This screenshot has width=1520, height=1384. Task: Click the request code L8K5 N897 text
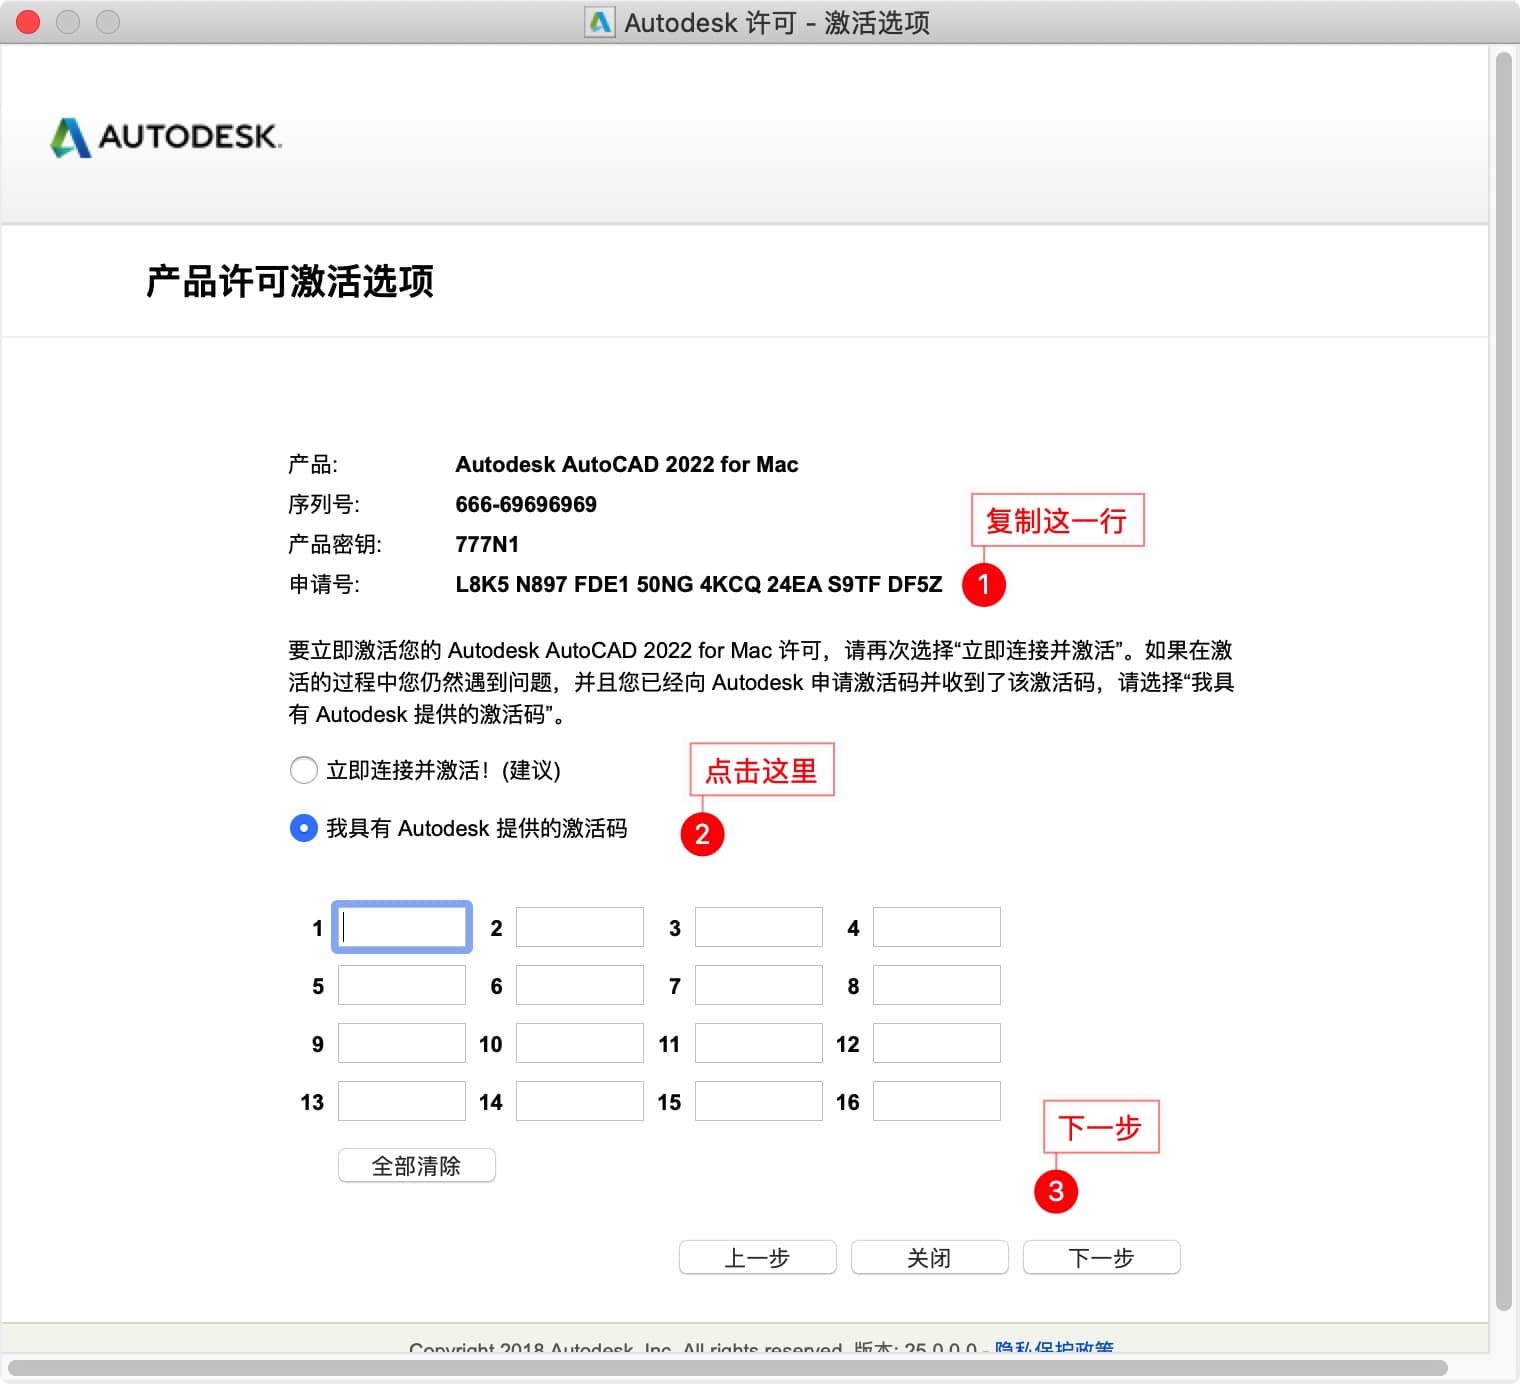[698, 584]
